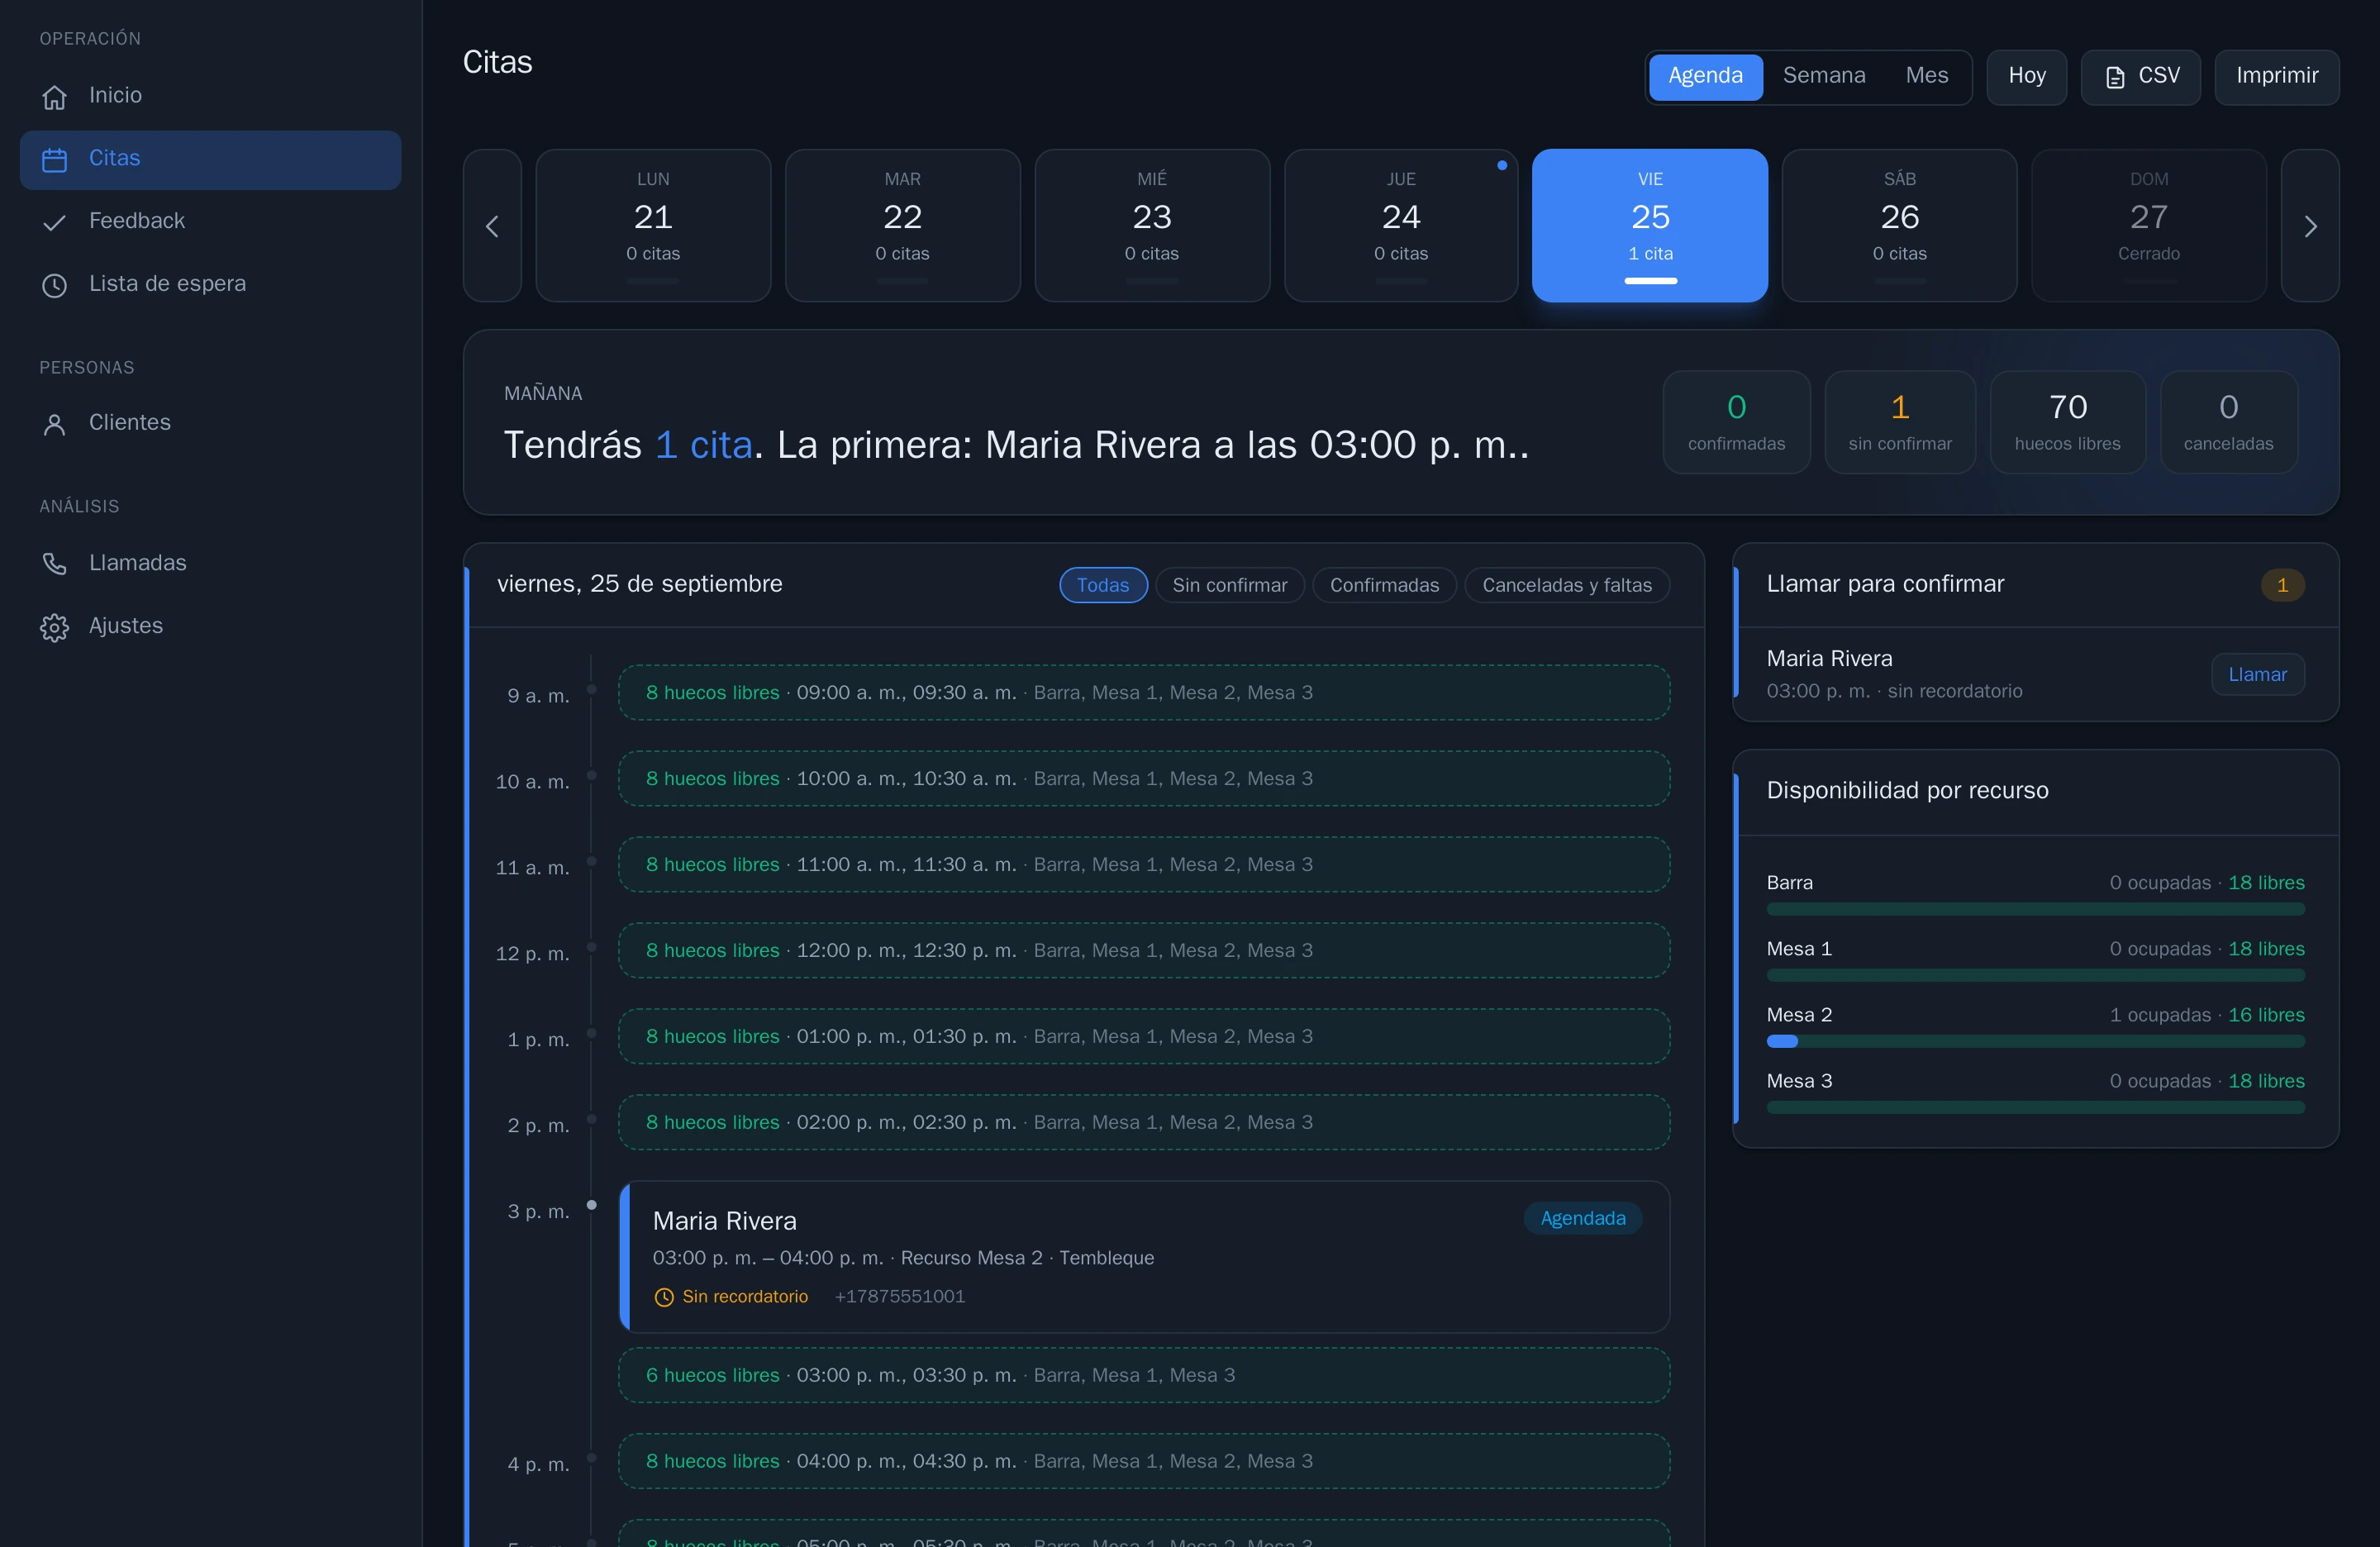
Task: Switch to Semana view
Action: click(x=1823, y=76)
